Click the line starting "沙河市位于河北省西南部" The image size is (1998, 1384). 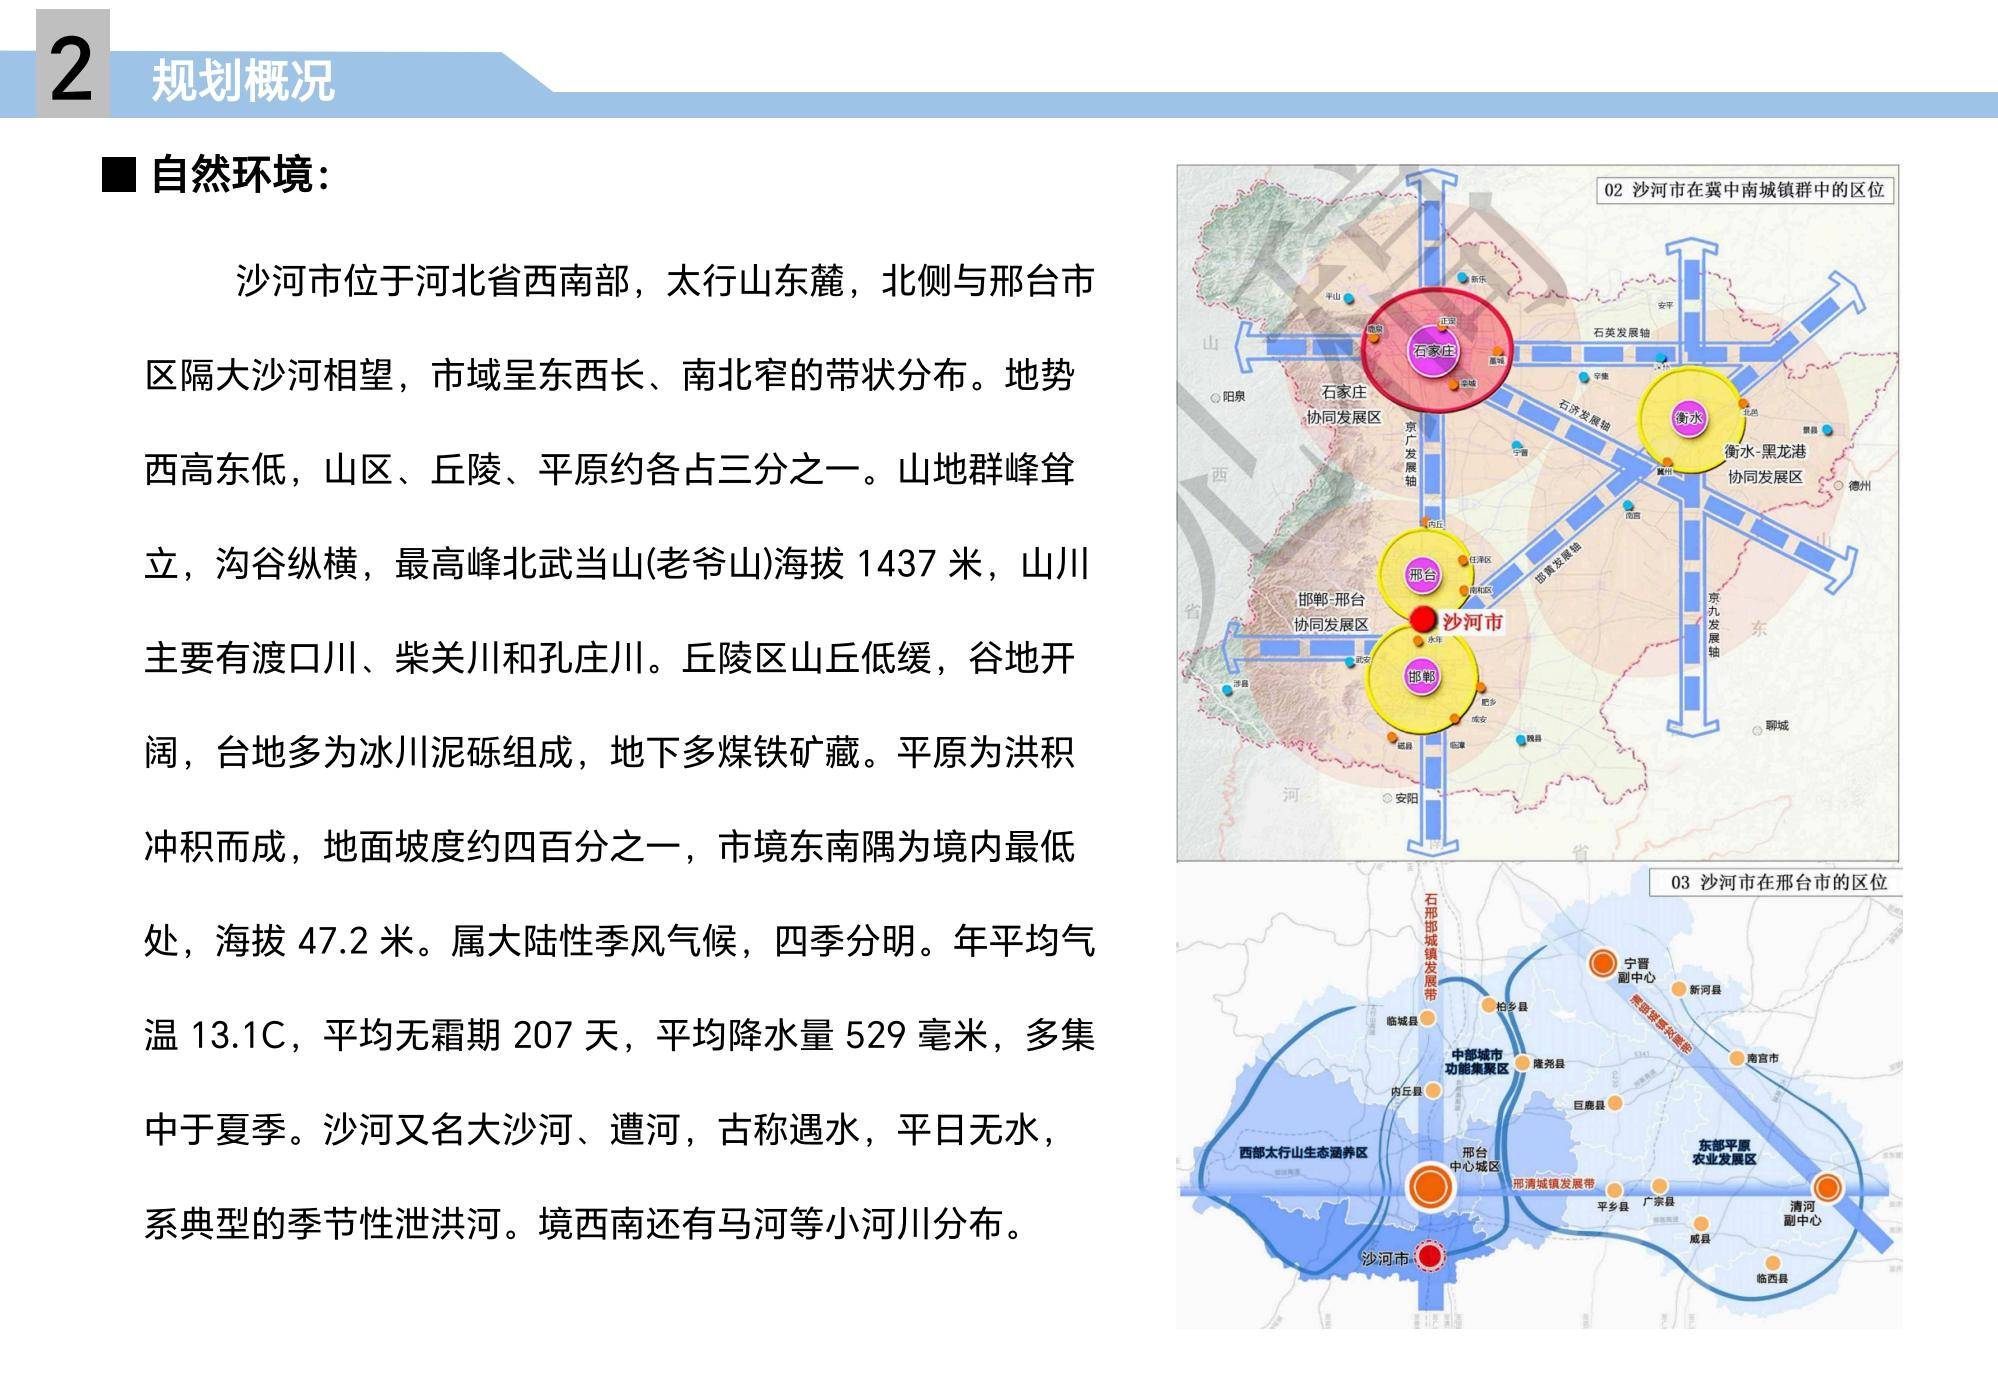pyautogui.click(x=665, y=282)
